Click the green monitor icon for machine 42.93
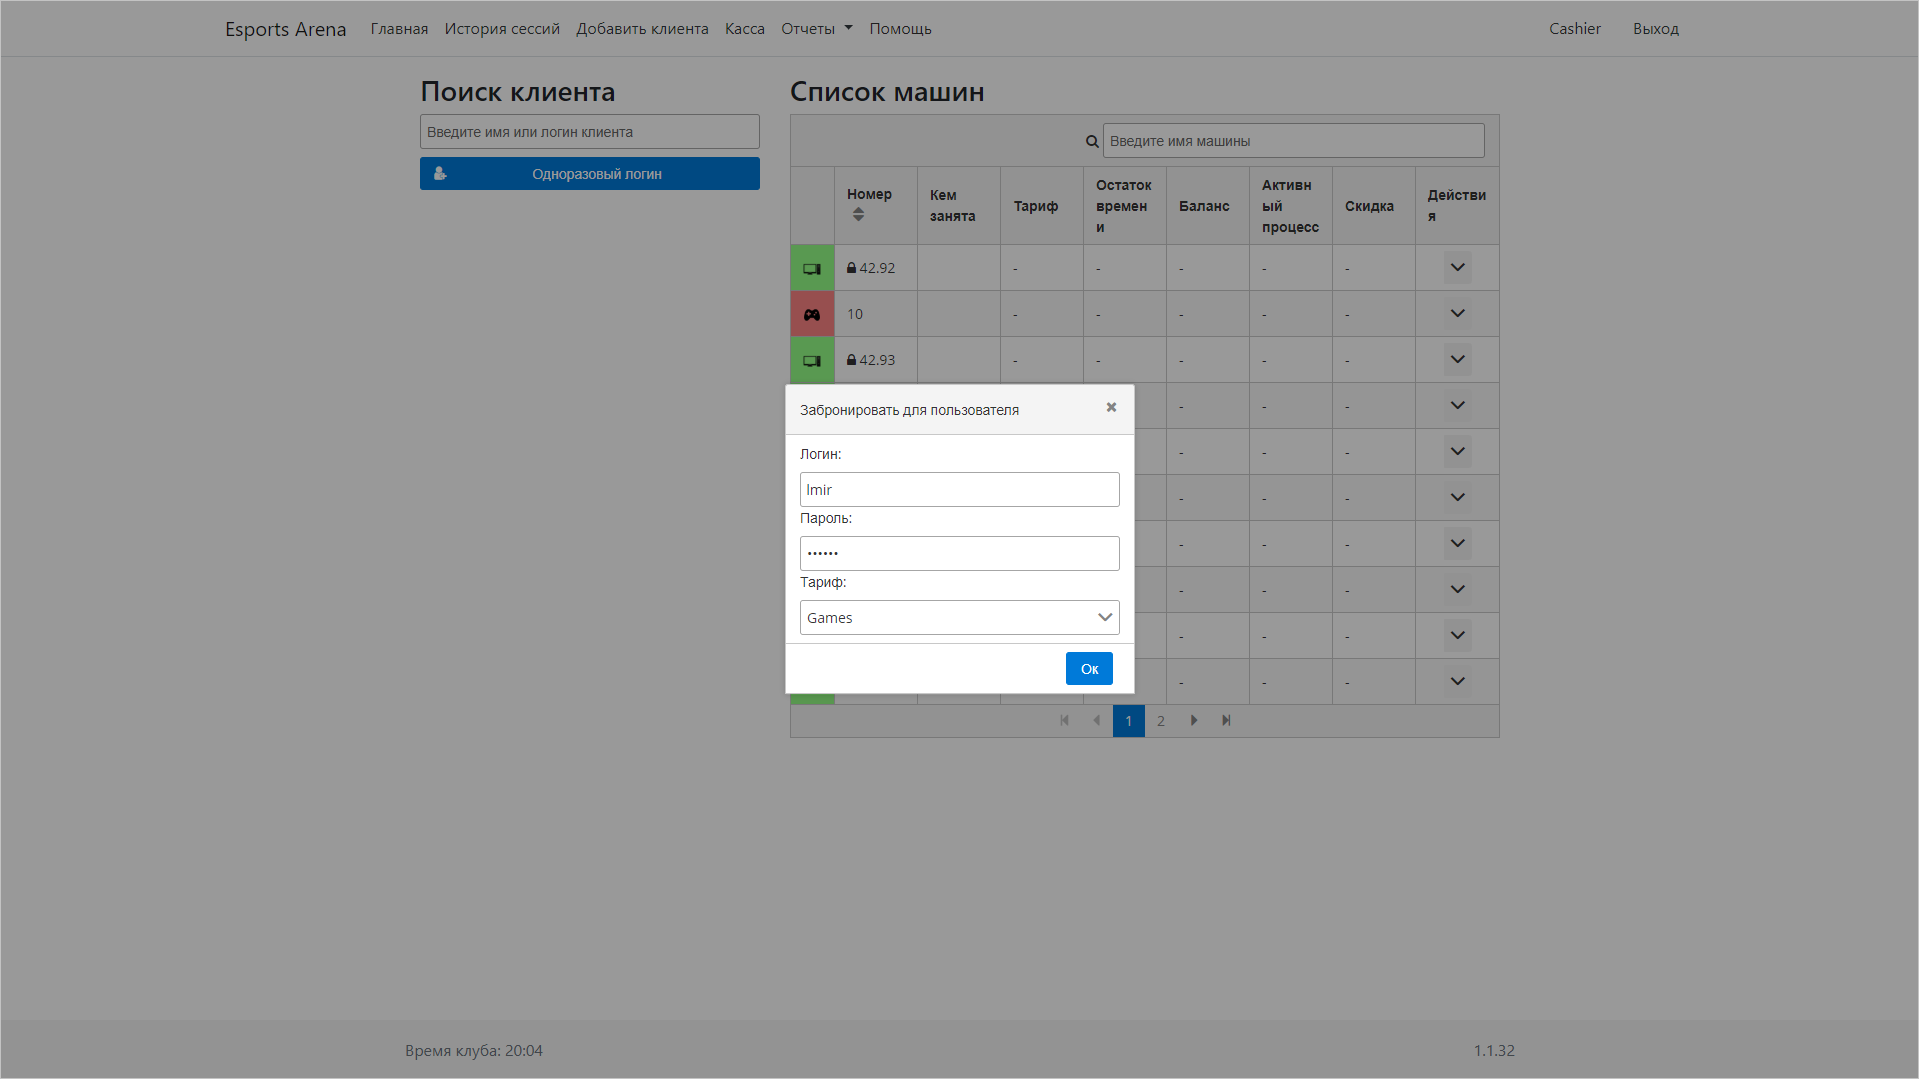1919x1079 pixels. (812, 360)
